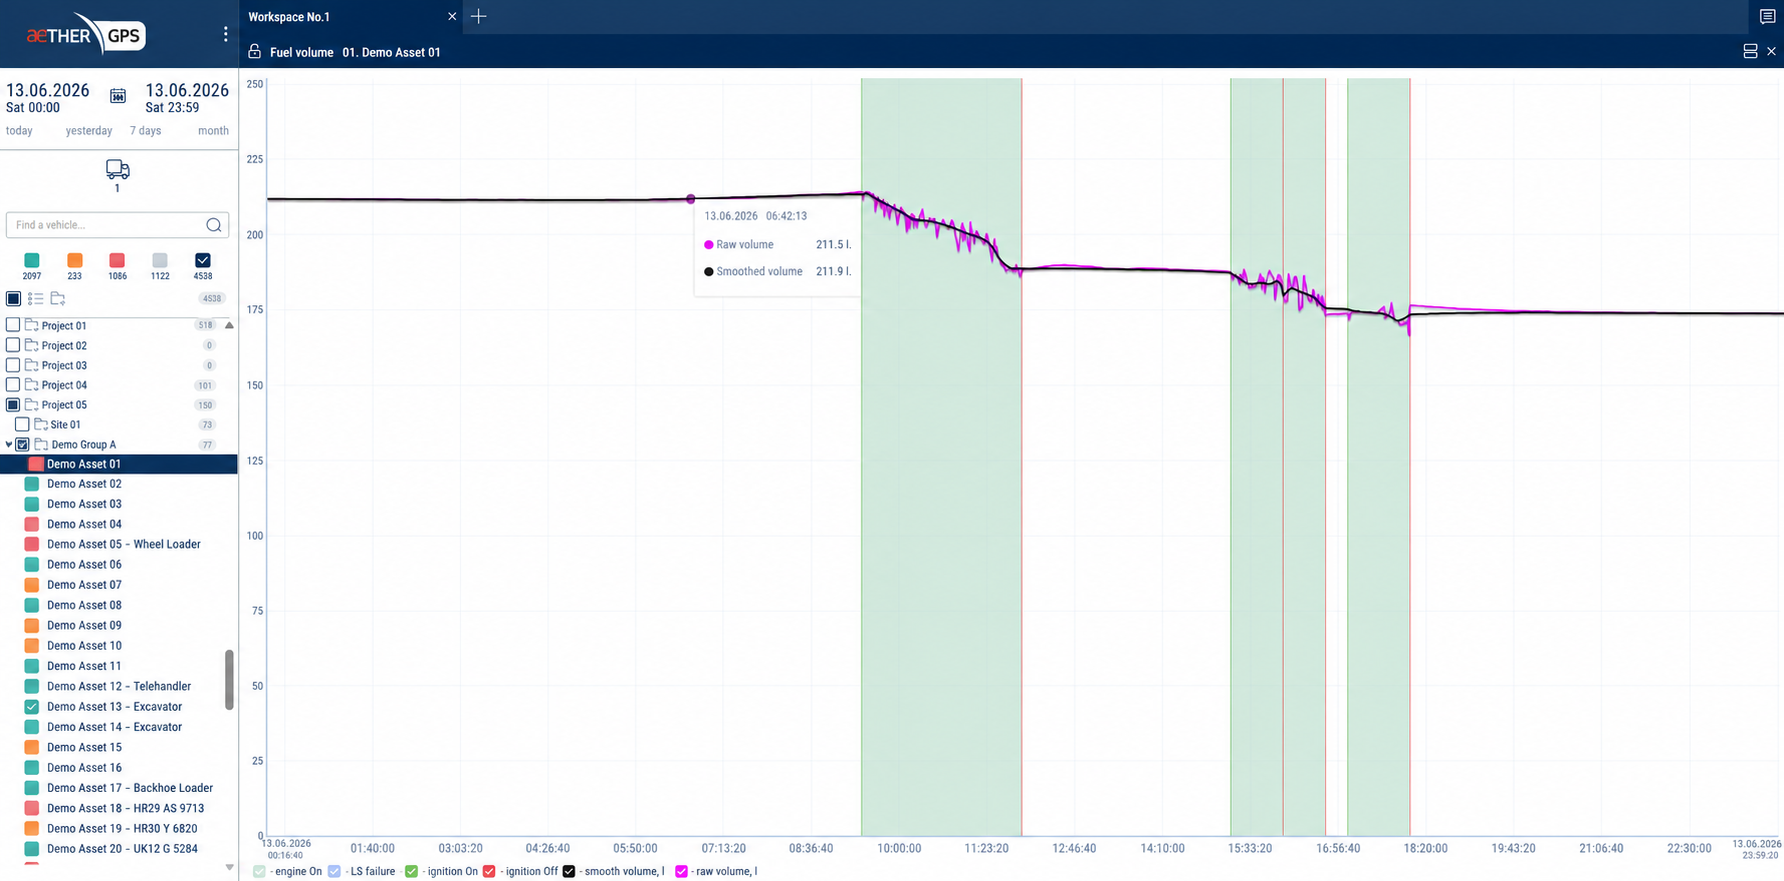This screenshot has width=1784, height=881.
Task: Toggle smooth volume legend checkbox
Action: click(569, 871)
